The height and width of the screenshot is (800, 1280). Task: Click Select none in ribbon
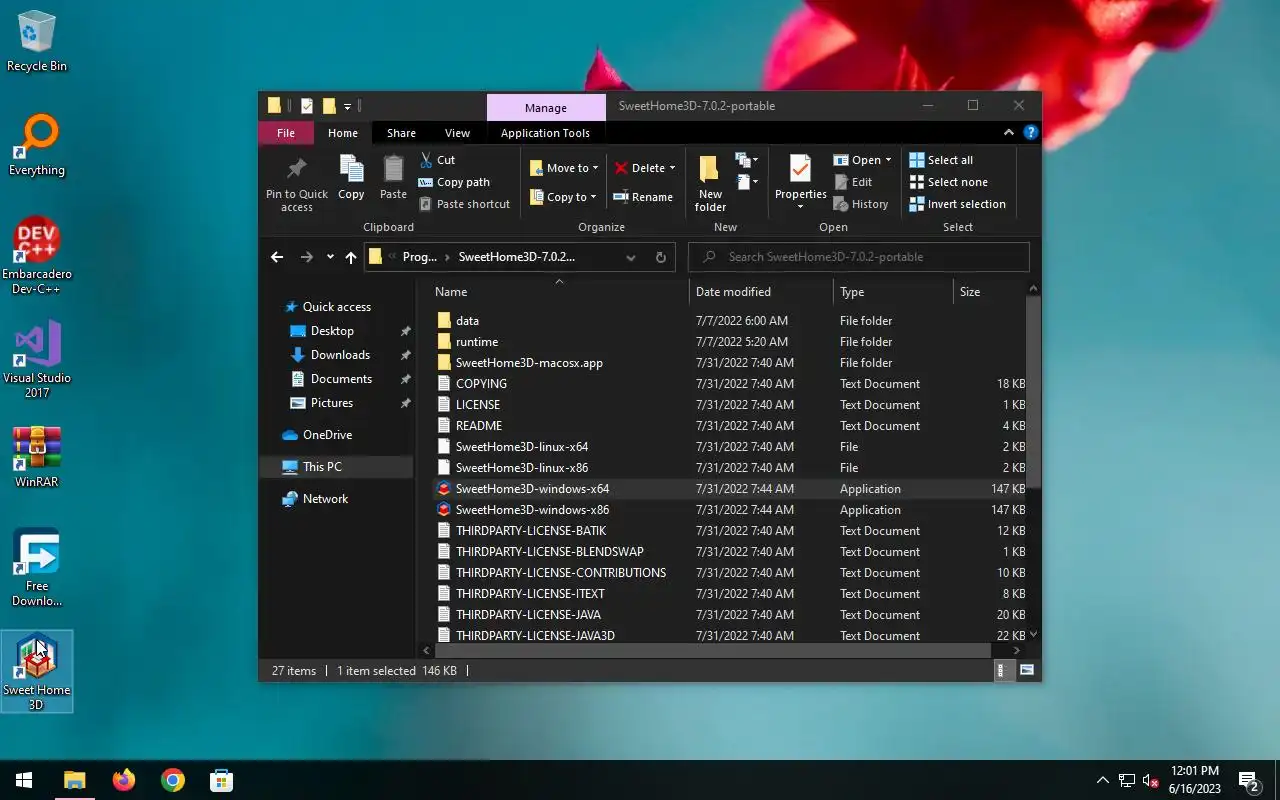tap(948, 182)
